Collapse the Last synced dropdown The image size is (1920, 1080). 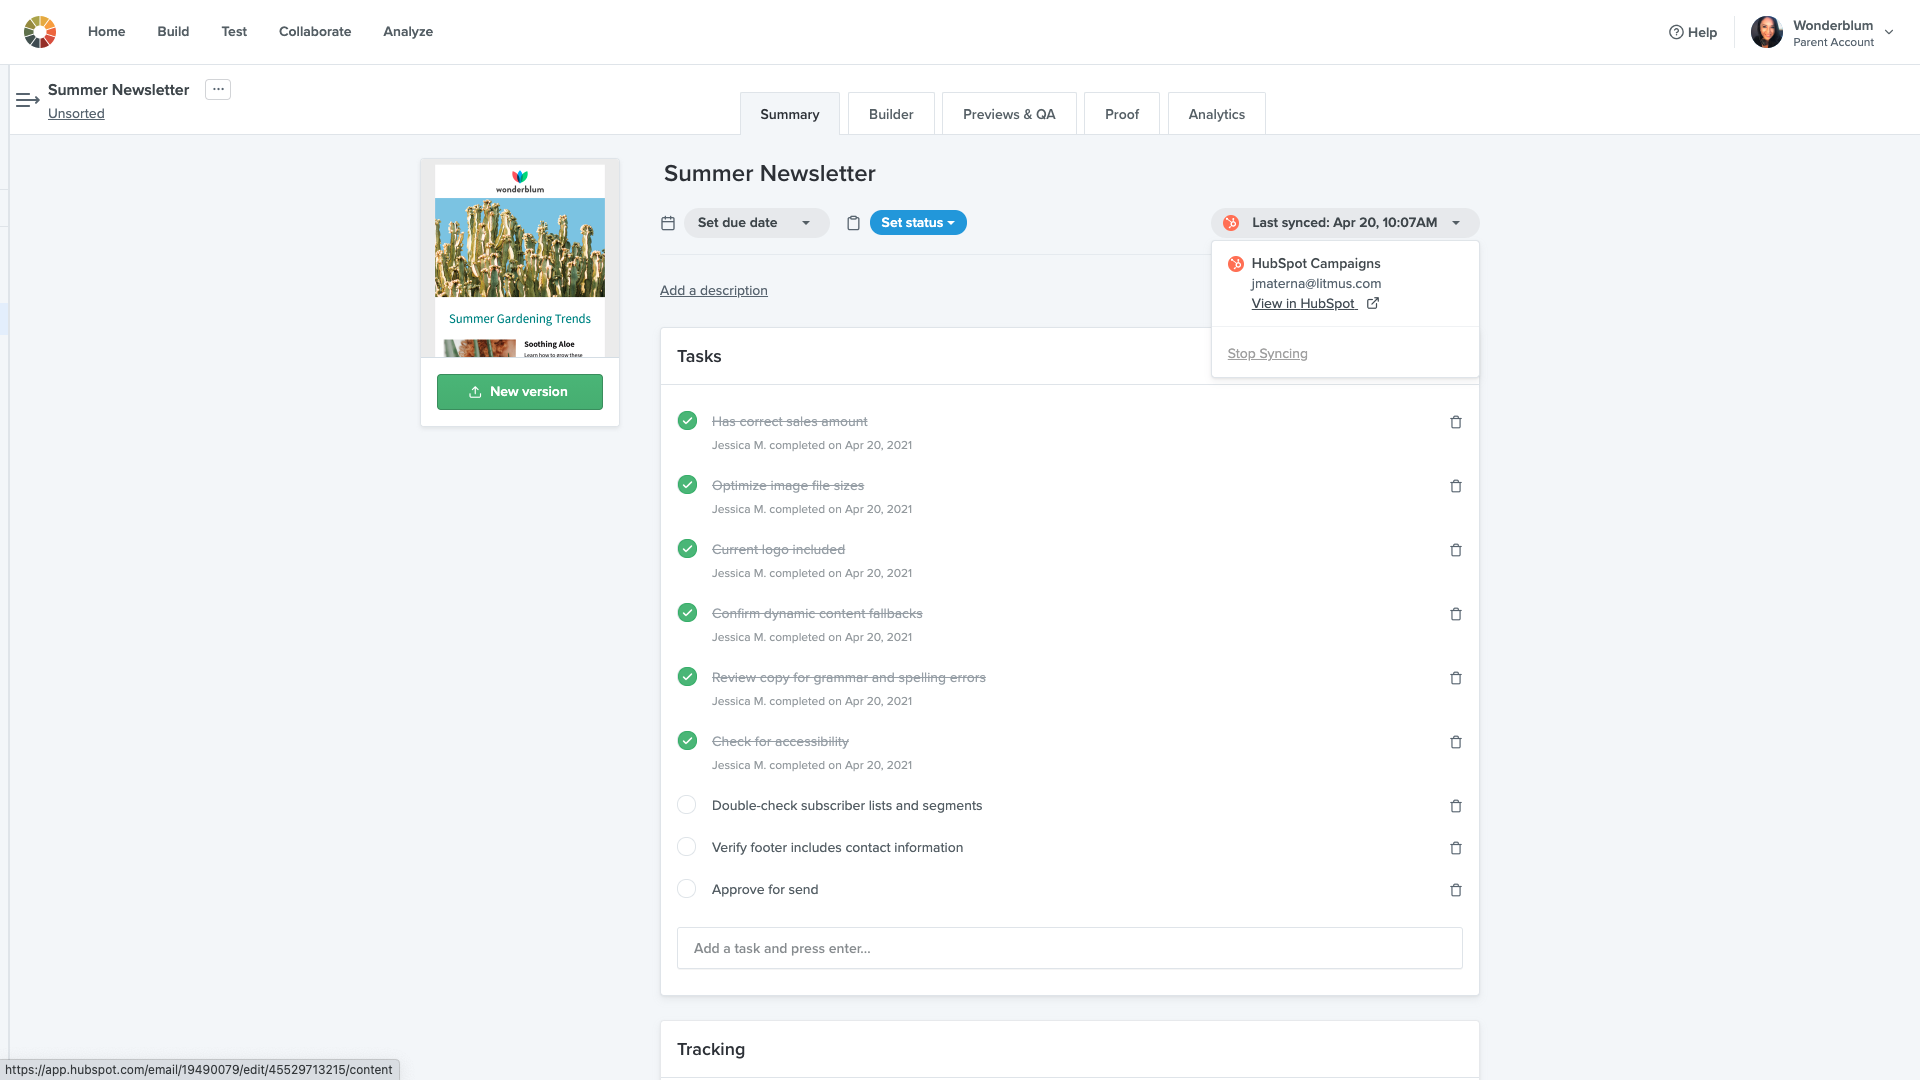1345,223
